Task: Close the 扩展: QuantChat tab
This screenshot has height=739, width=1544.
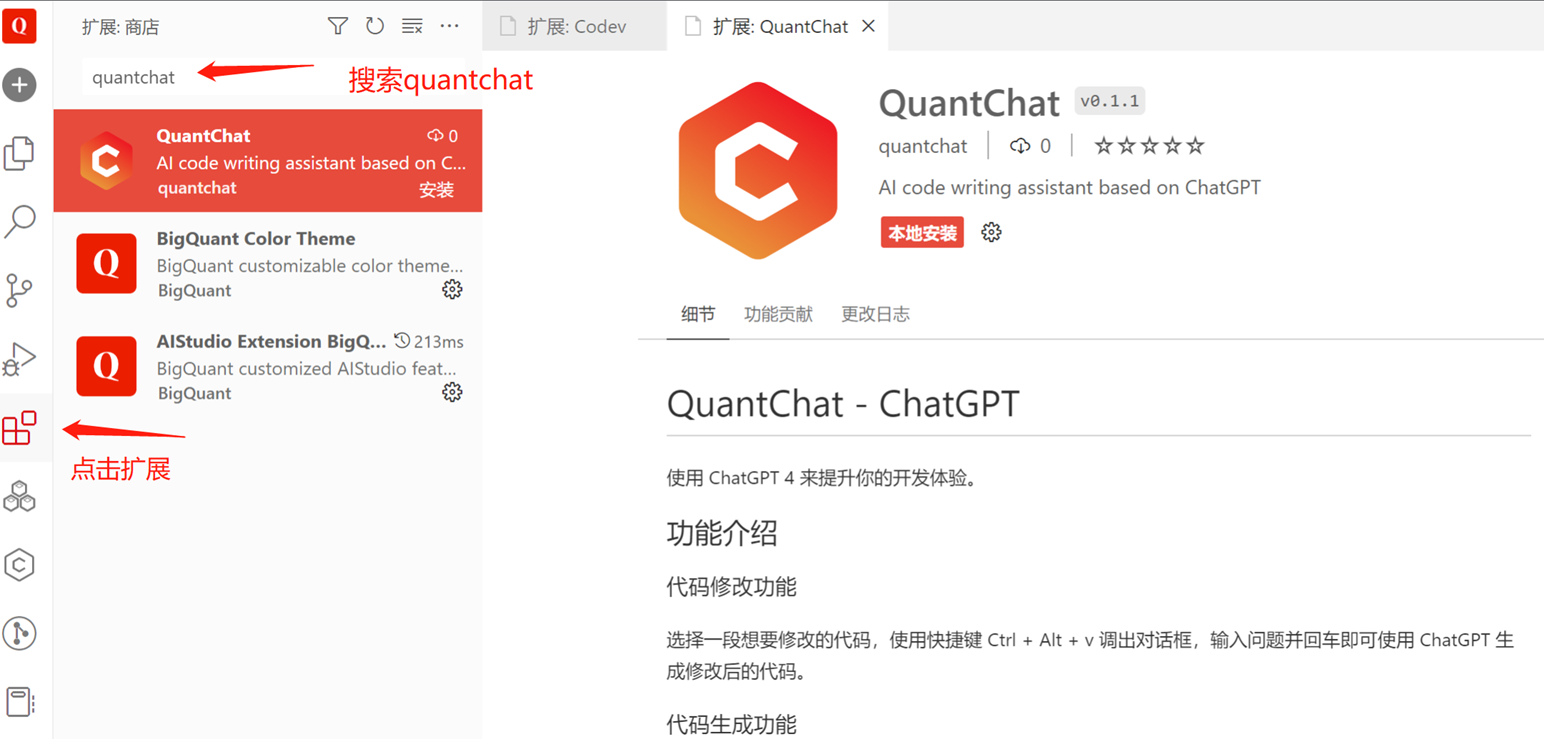Action: point(868,27)
